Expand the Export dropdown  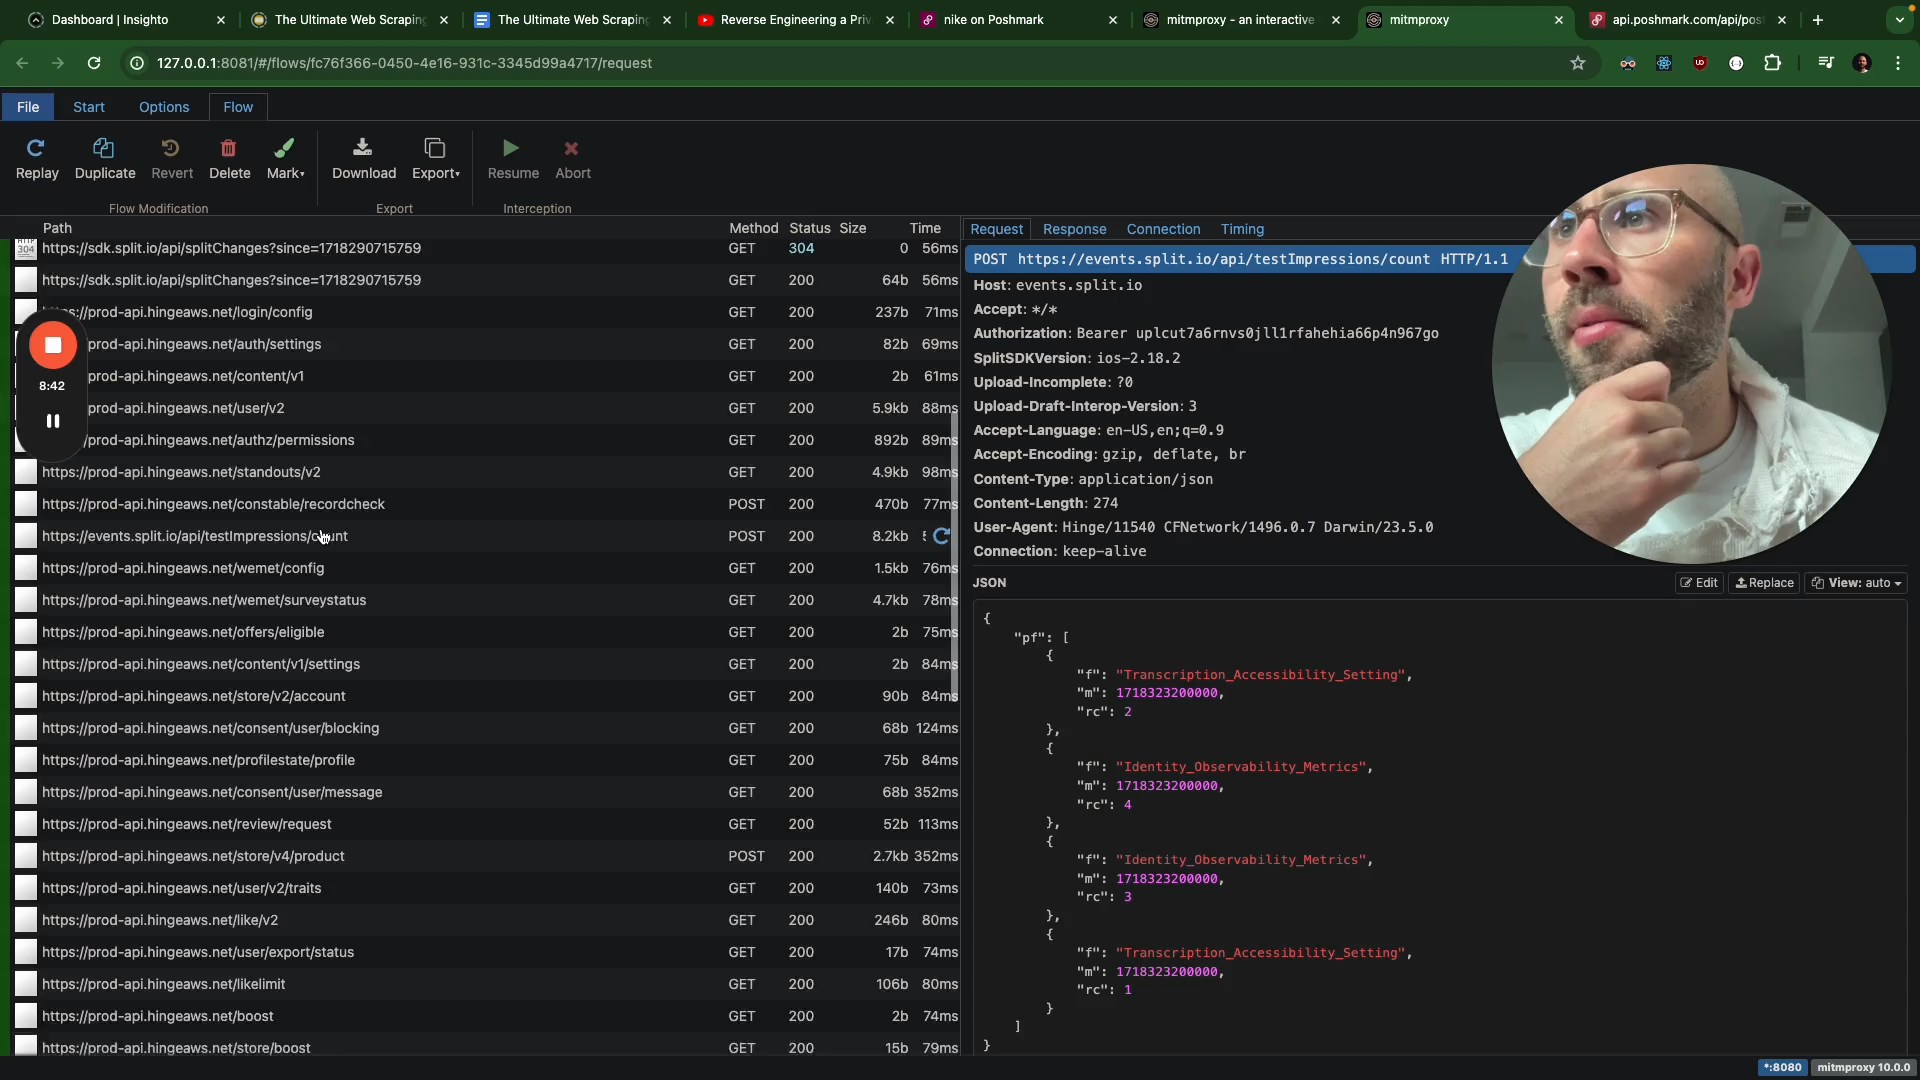coord(436,158)
